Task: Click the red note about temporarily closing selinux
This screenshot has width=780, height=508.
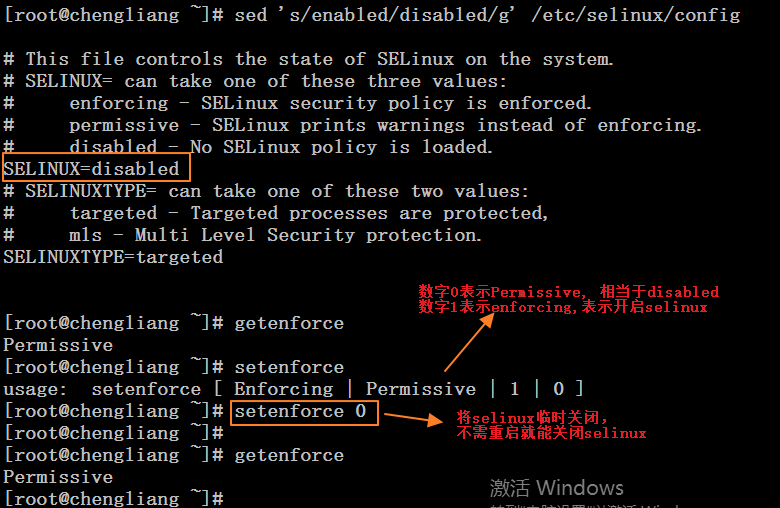Action: (x=551, y=425)
